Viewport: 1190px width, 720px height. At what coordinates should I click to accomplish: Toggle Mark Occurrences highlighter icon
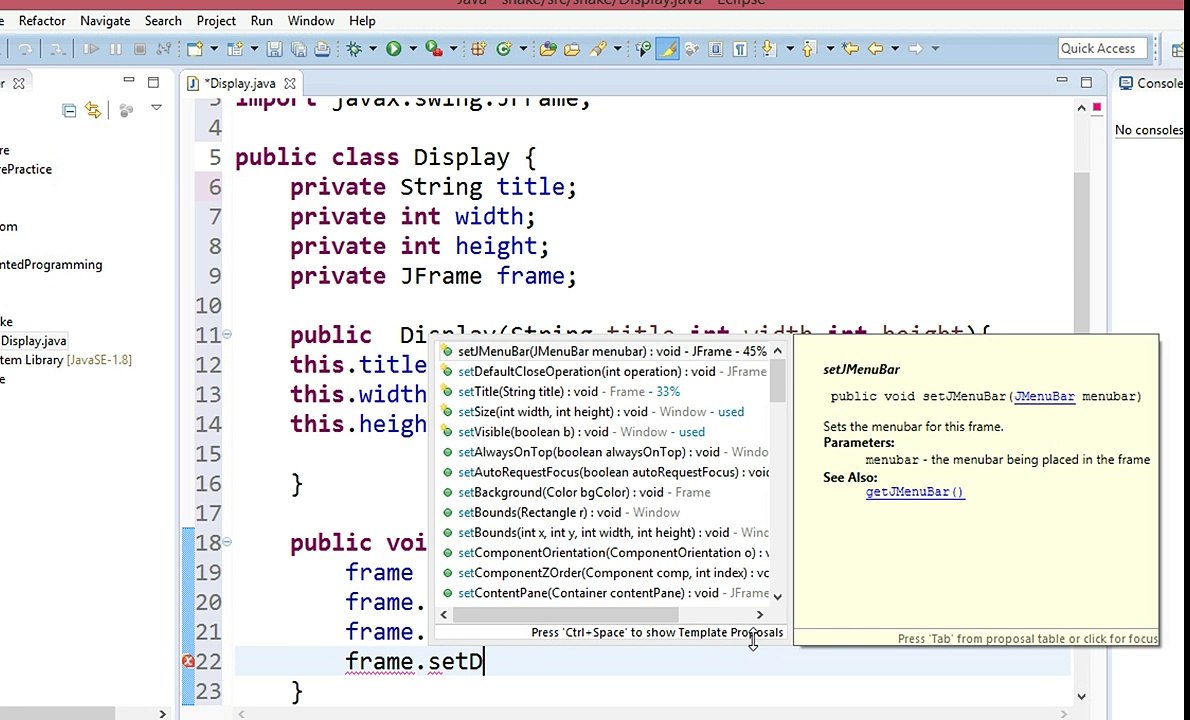(667, 49)
